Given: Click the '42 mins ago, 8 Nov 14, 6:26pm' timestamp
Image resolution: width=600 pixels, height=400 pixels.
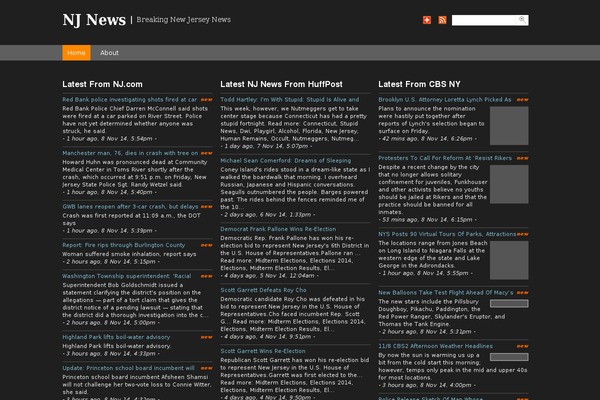Looking at the screenshot, I should (427, 139).
